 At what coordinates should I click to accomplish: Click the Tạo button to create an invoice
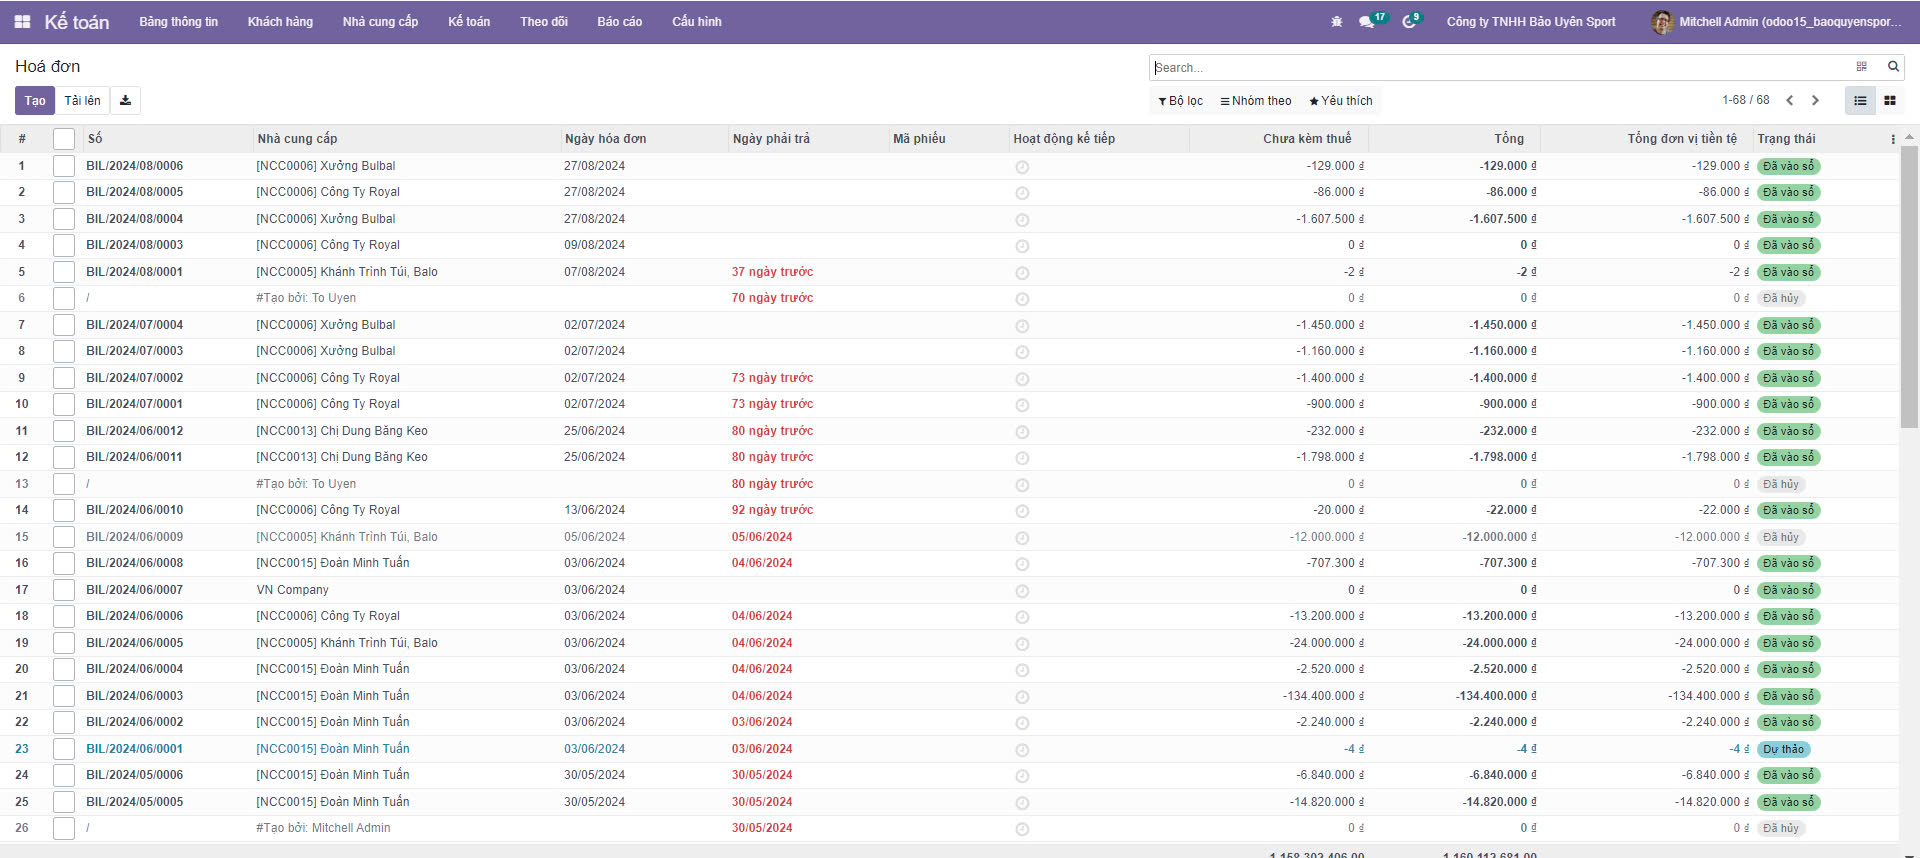pyautogui.click(x=35, y=100)
